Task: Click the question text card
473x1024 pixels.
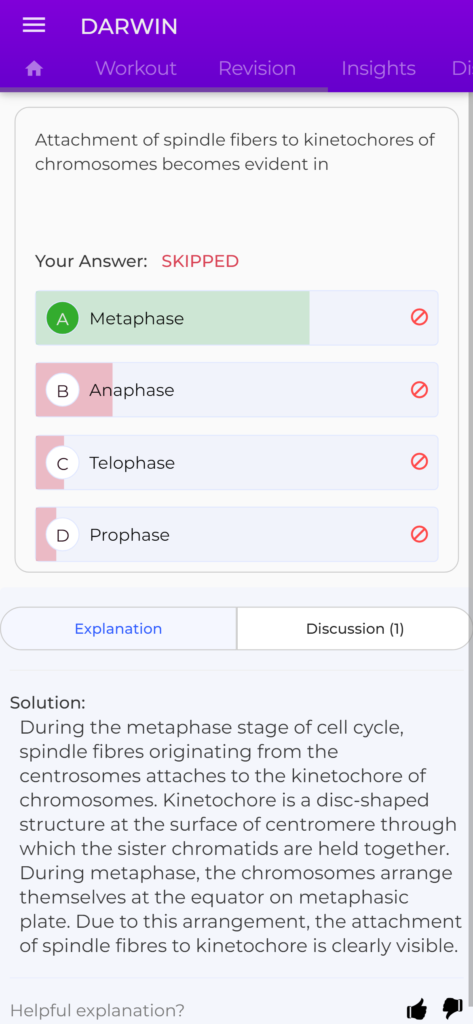Action: (236, 340)
